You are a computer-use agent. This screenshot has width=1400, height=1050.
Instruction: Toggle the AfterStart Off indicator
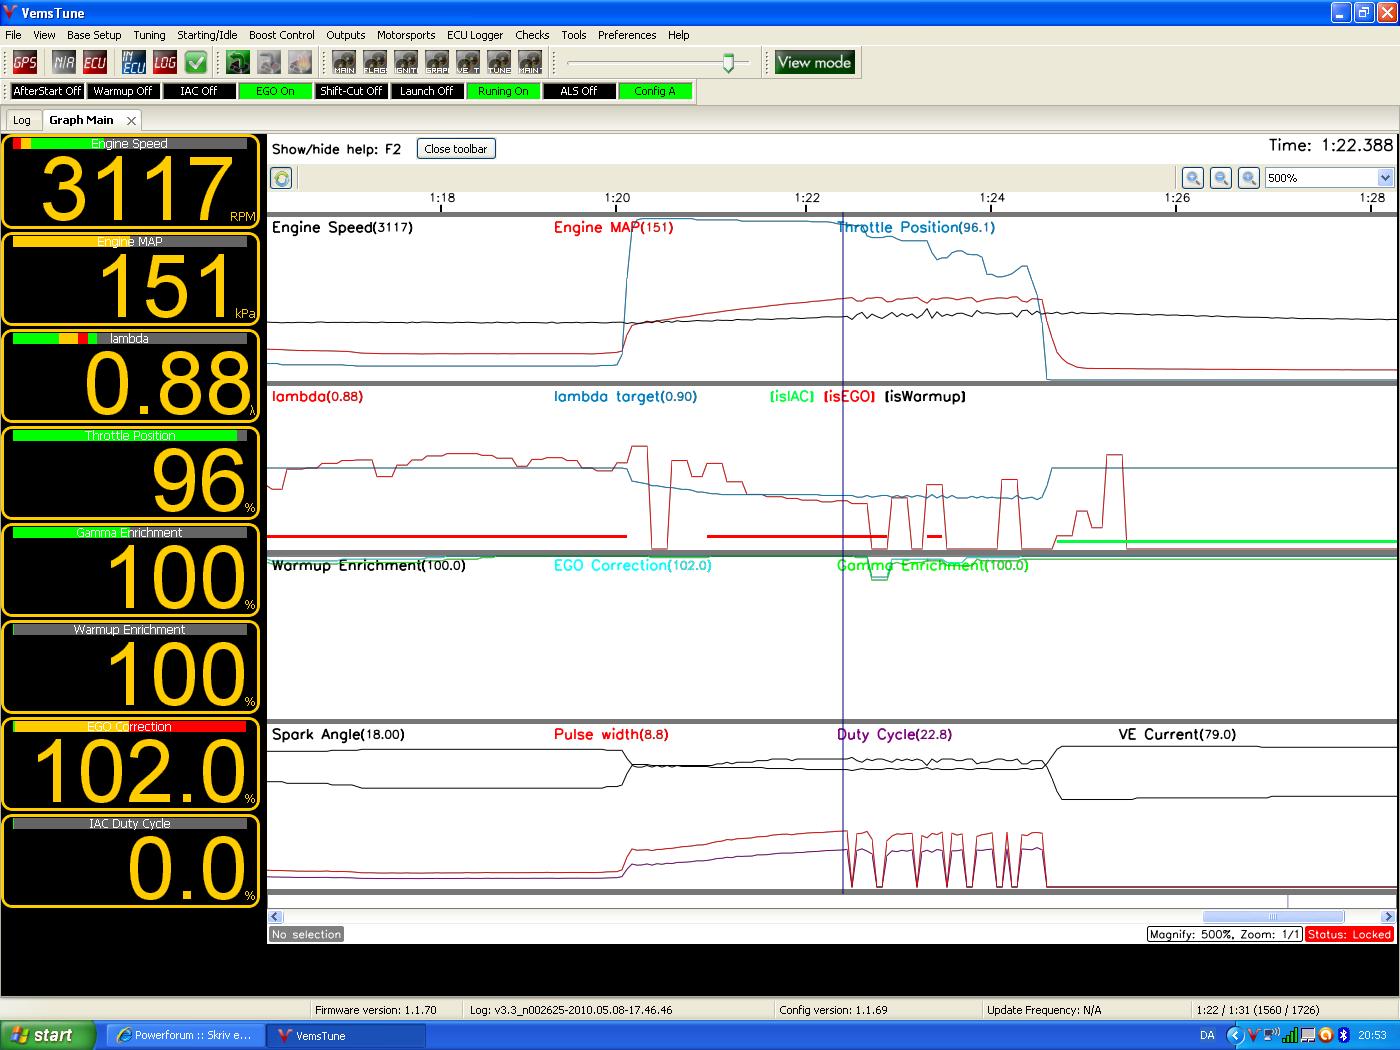click(46, 91)
